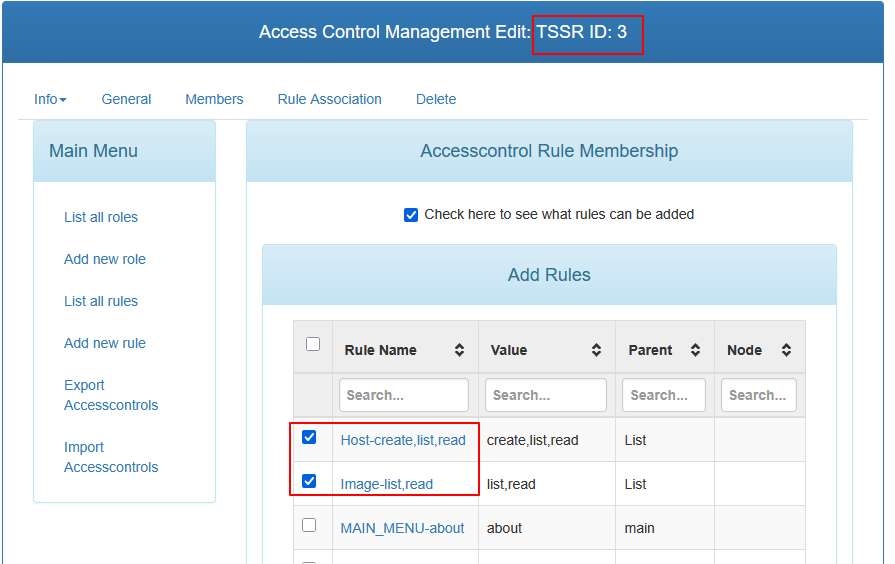The height and width of the screenshot is (564, 895).
Task: Toggle the select-all checkbox in table header
Action: point(313,344)
